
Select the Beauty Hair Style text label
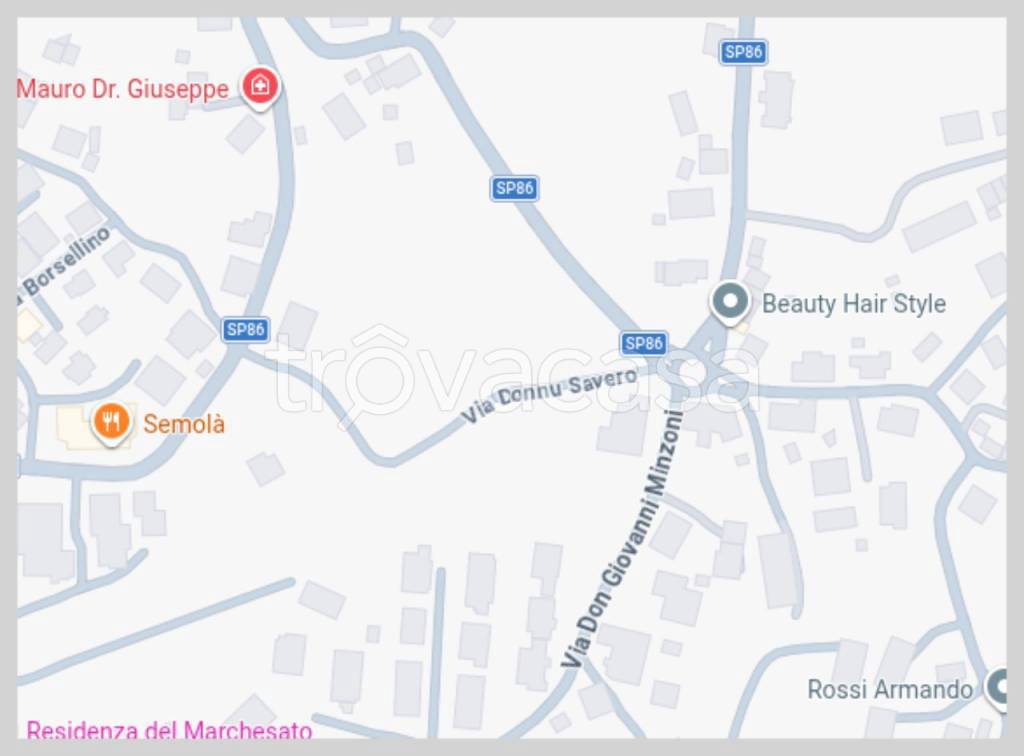pyautogui.click(x=854, y=304)
